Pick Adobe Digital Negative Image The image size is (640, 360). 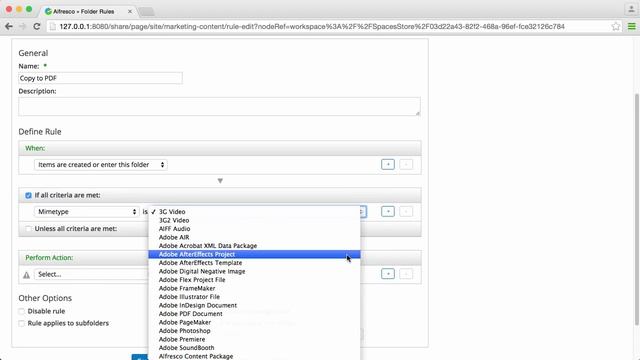pos(254,271)
